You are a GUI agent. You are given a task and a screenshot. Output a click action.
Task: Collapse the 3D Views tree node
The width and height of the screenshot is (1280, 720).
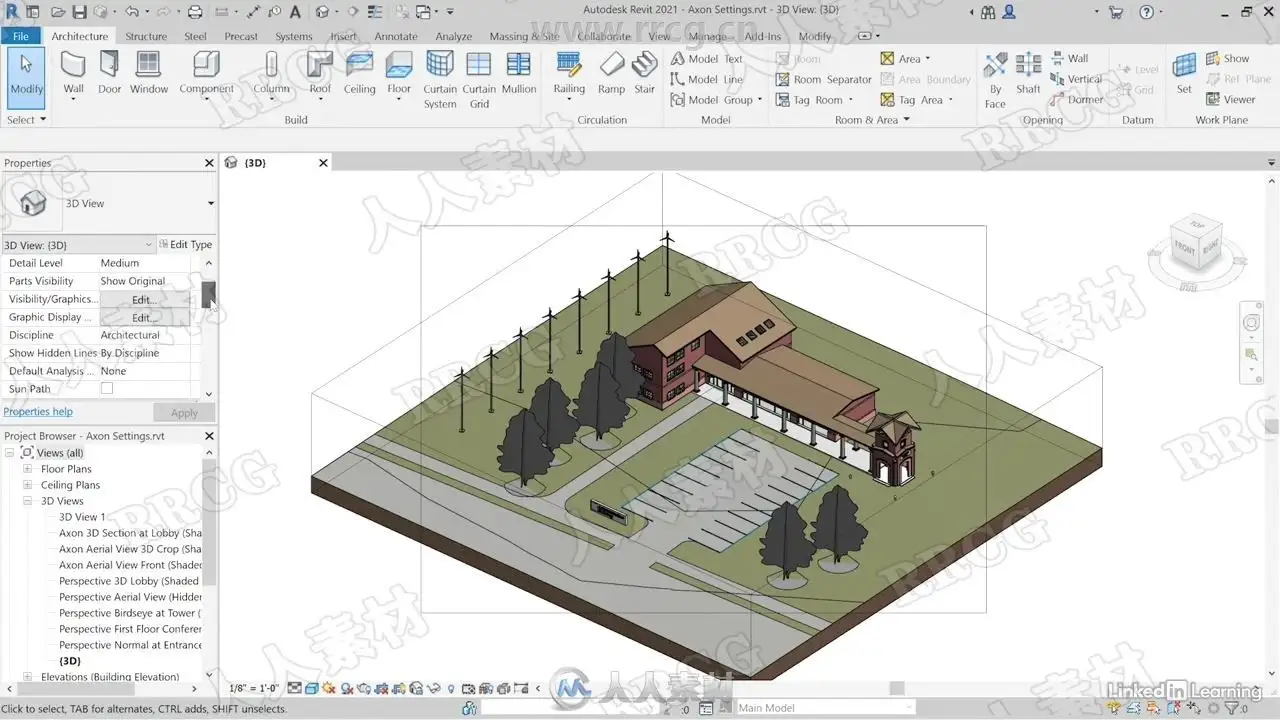tap(28, 501)
